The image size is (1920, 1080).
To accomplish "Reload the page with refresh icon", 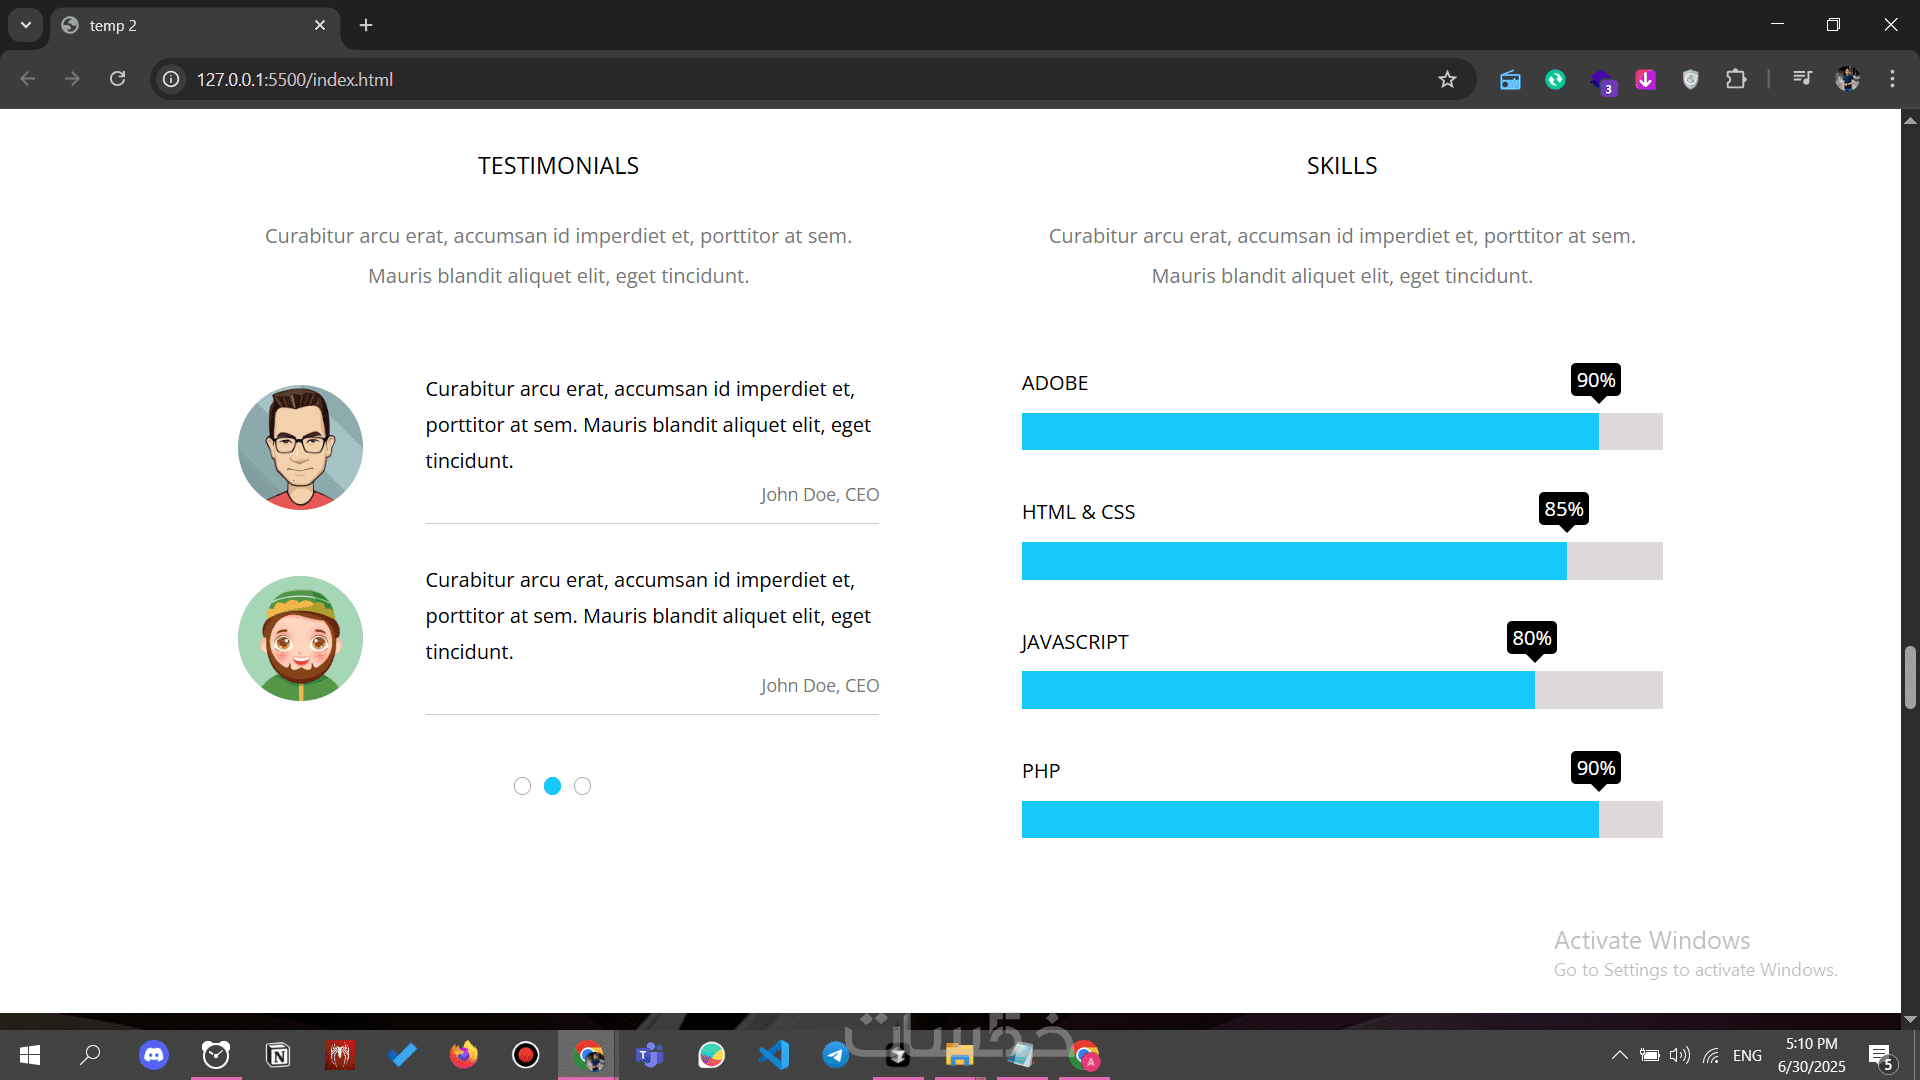I will [x=117, y=79].
